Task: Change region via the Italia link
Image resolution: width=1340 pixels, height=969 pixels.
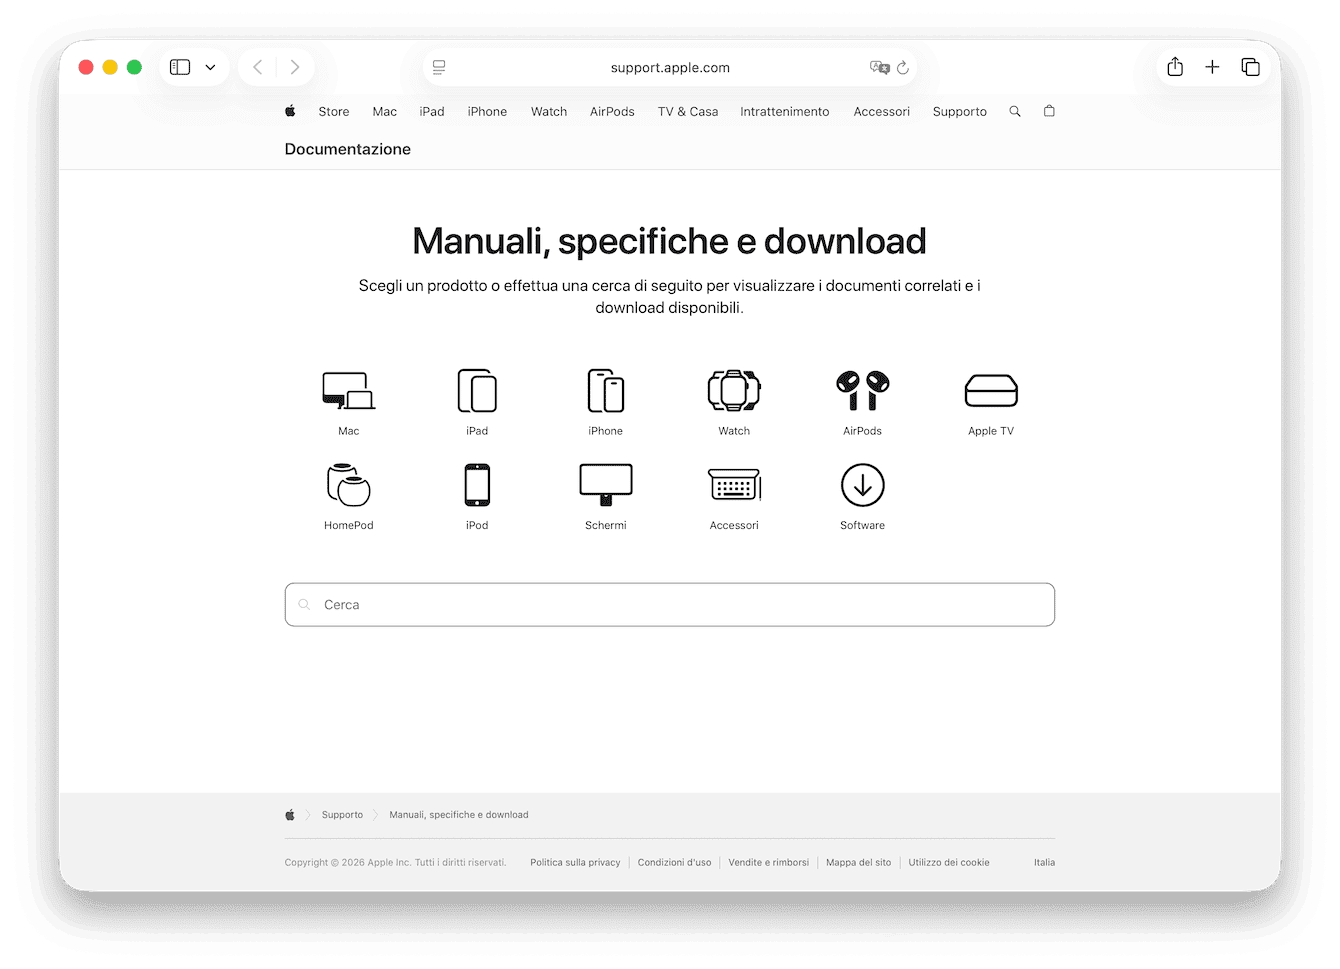Action: pos(1045,862)
